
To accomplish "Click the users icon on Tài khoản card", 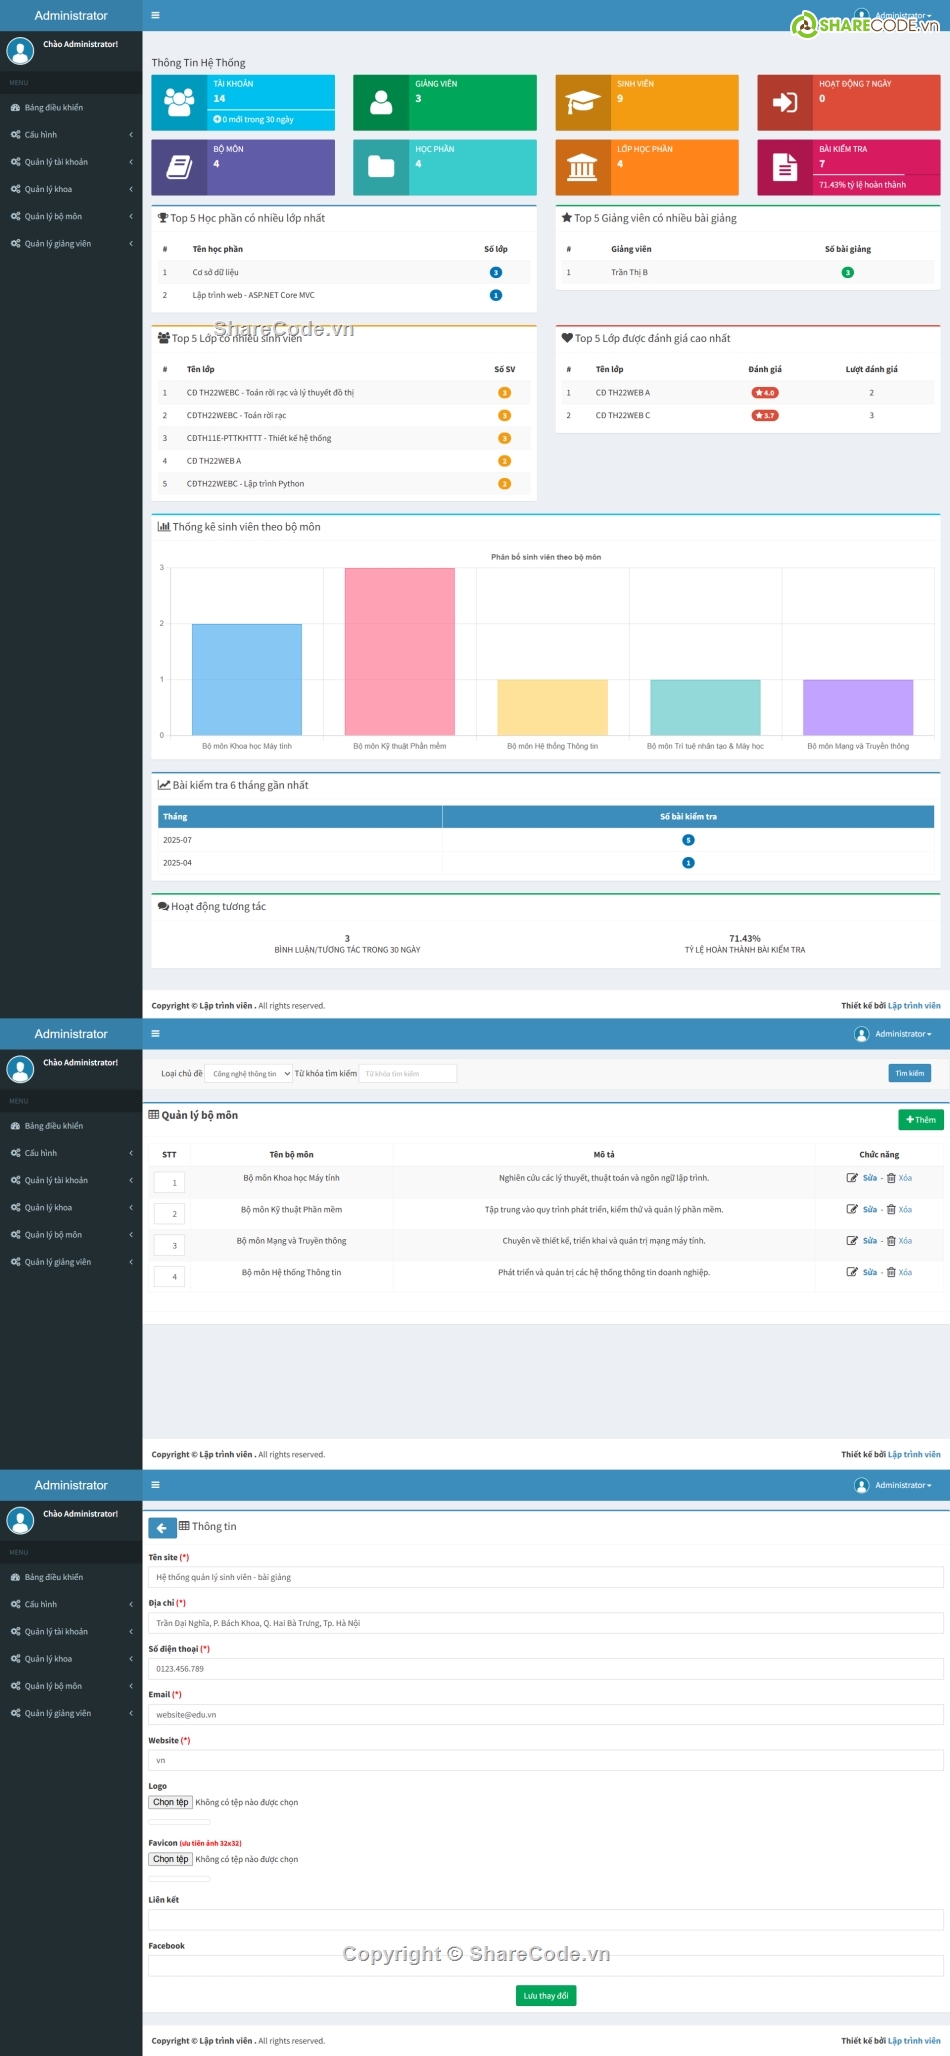I will [179, 102].
